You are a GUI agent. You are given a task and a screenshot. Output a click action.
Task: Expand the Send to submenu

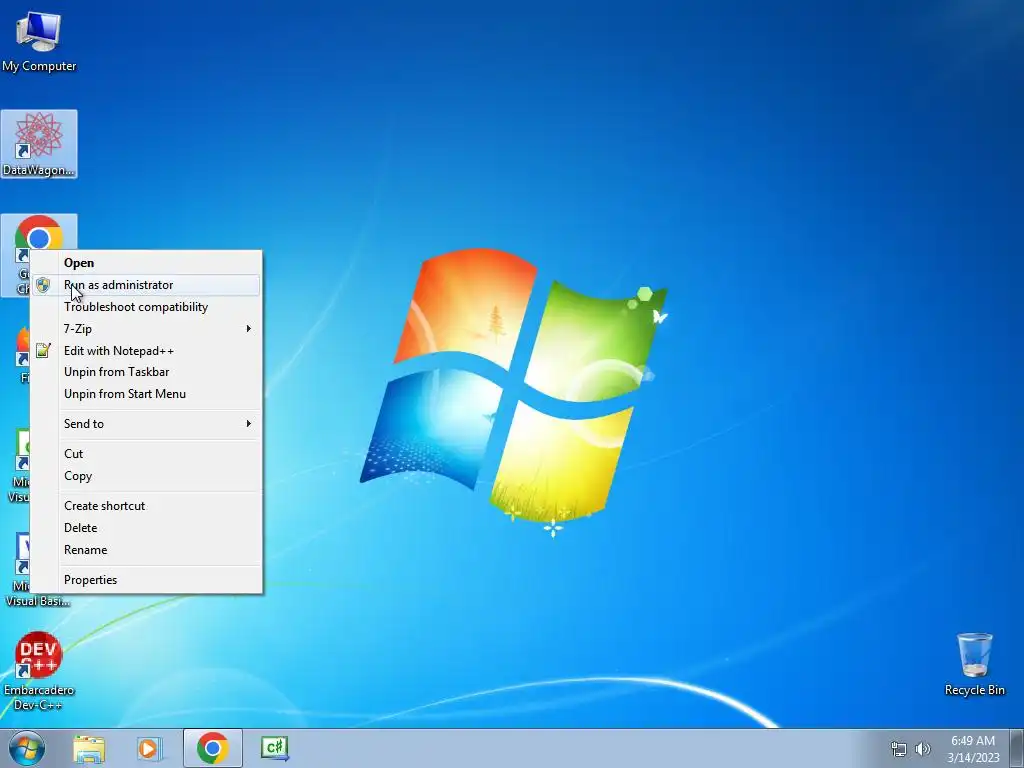[x=146, y=424]
